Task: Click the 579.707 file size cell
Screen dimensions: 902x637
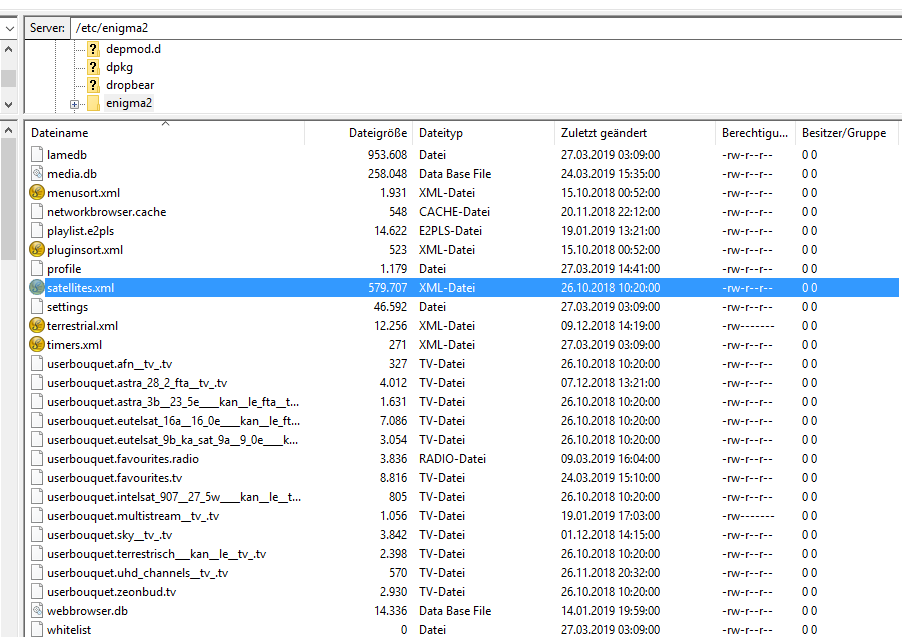Action: tap(387, 288)
